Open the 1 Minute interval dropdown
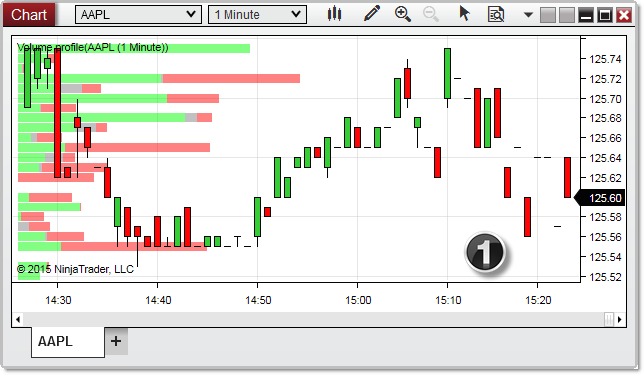Image resolution: width=644 pixels, height=375 pixels. (258, 14)
